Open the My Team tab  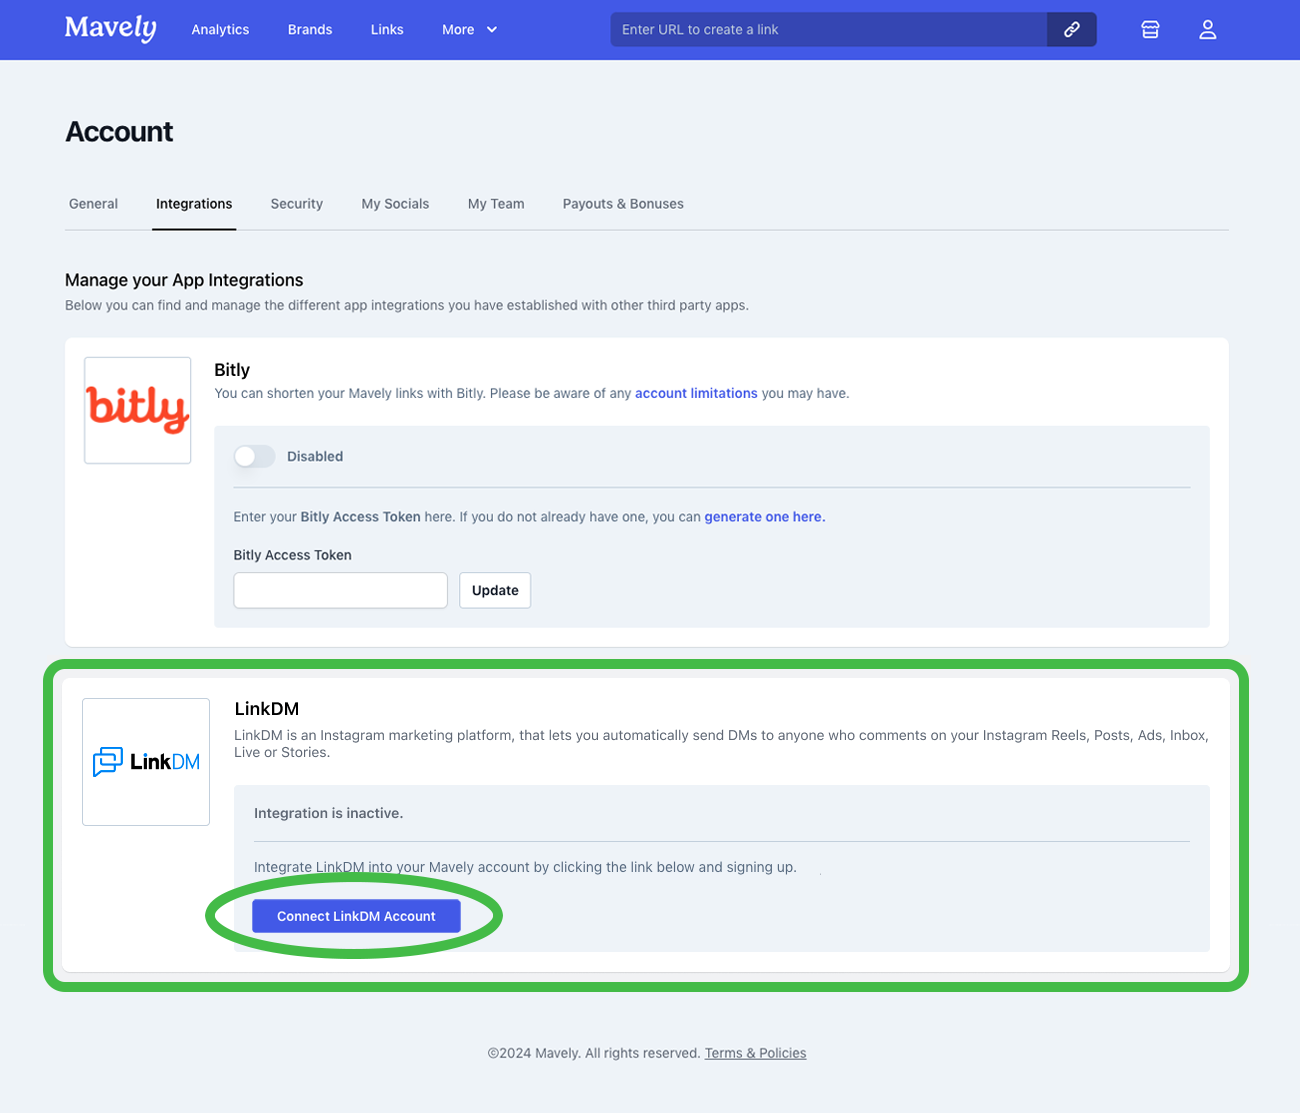pos(496,204)
